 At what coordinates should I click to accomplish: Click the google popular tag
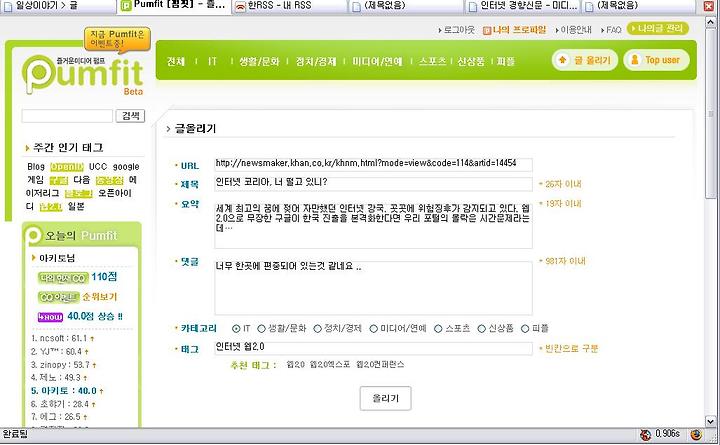click(x=126, y=167)
